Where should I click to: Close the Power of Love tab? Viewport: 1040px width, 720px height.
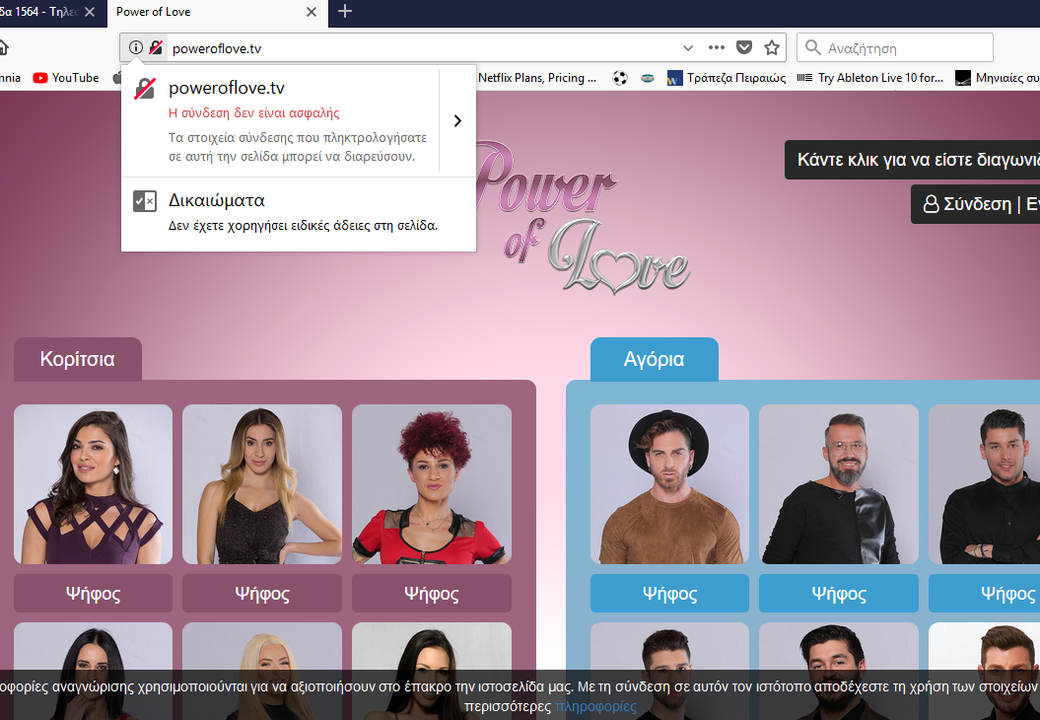(311, 12)
